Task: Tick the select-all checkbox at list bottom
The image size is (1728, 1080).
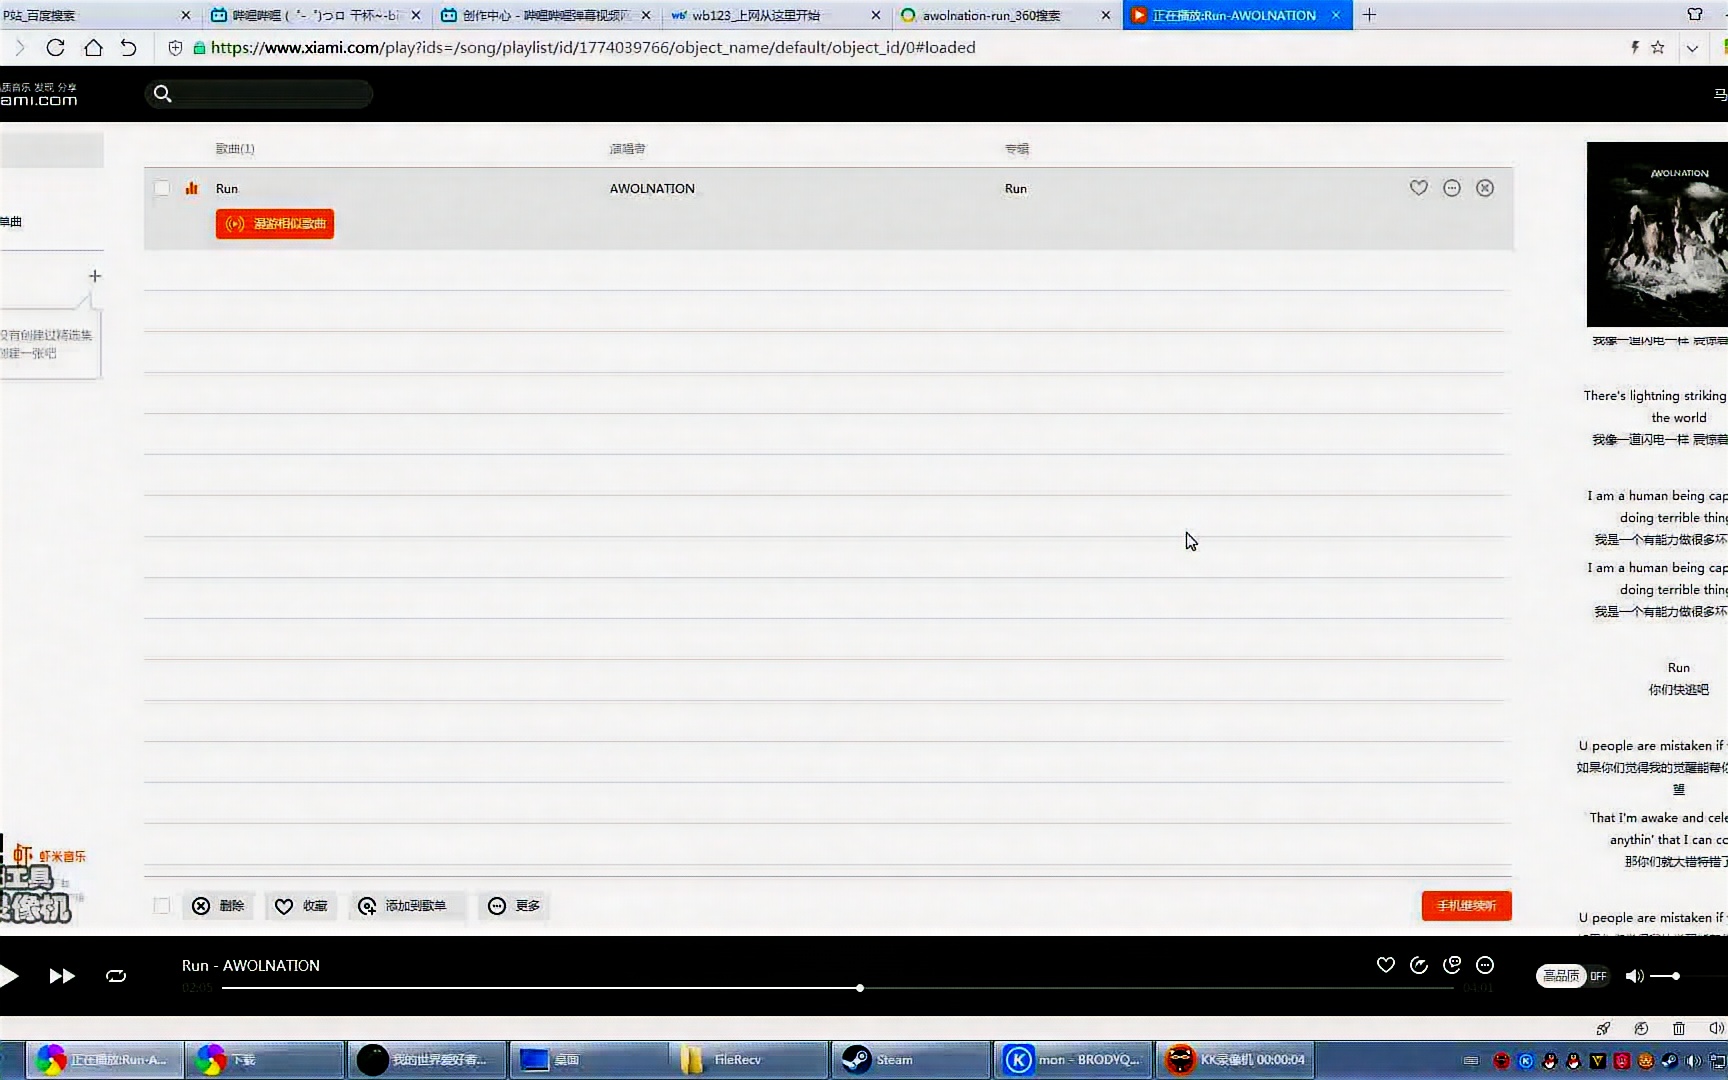Action: click(162, 906)
